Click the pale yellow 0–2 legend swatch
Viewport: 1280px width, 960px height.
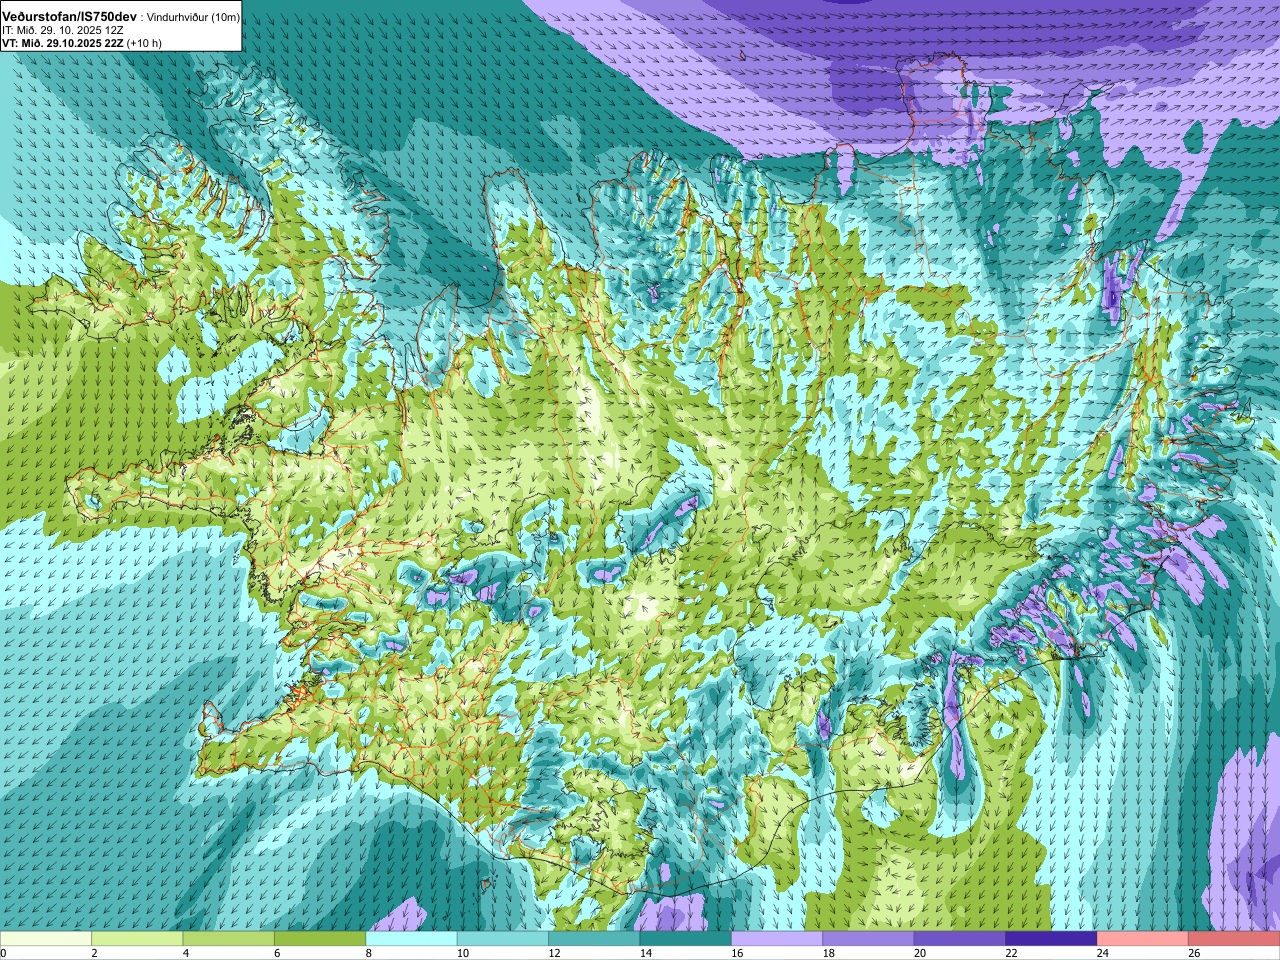click(x=46, y=939)
